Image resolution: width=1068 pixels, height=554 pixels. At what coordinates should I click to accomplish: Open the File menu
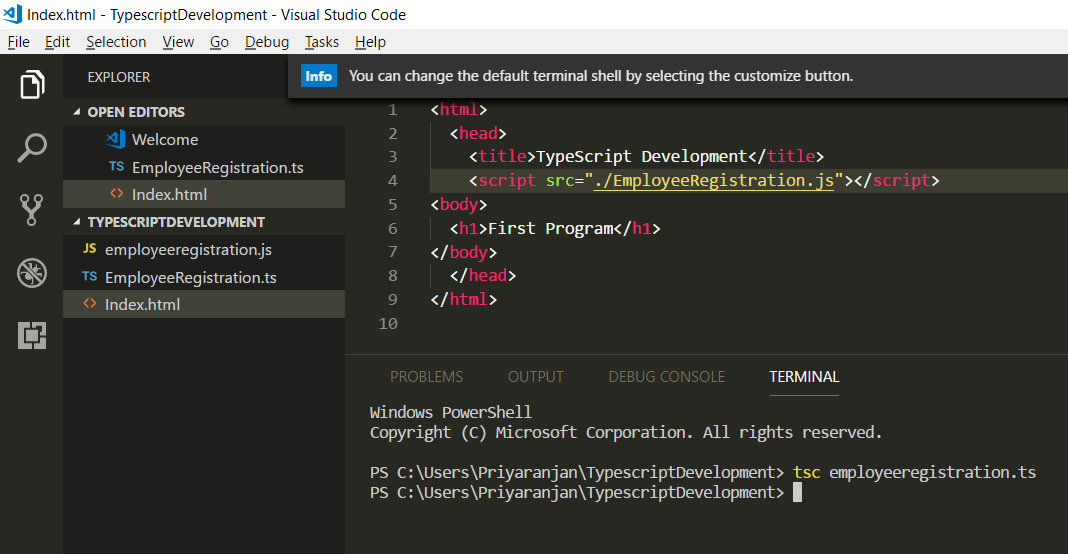click(x=18, y=42)
